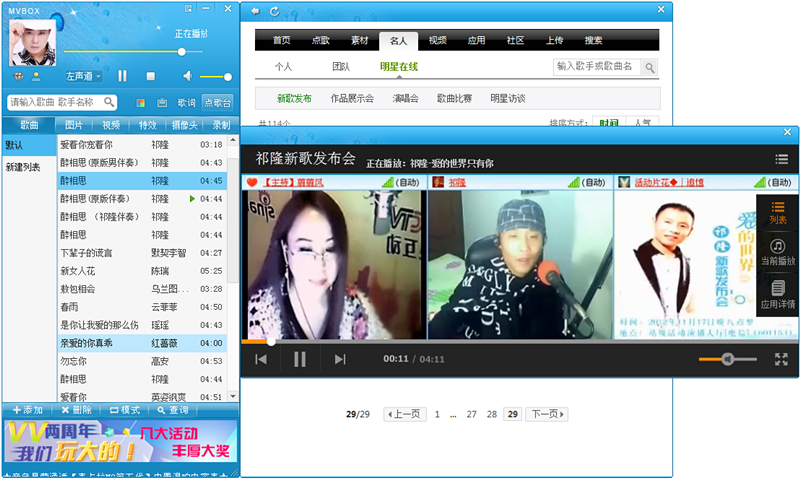This screenshot has width=800, height=480.
Task: Open the 素材 menu item
Action: (360, 40)
